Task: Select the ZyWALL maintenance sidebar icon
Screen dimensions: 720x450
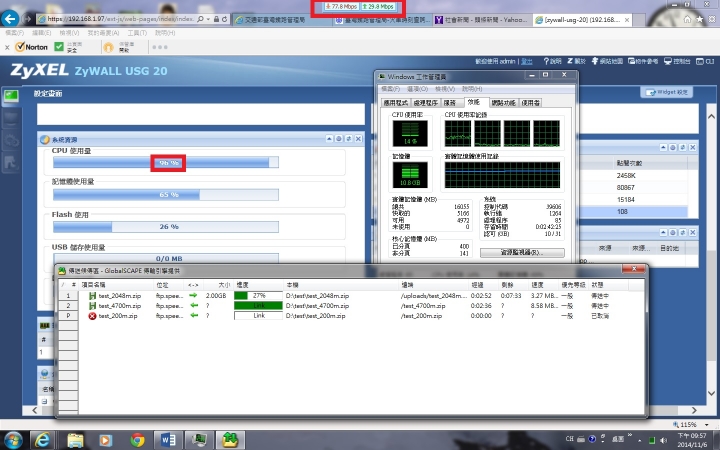Action: click(11, 163)
